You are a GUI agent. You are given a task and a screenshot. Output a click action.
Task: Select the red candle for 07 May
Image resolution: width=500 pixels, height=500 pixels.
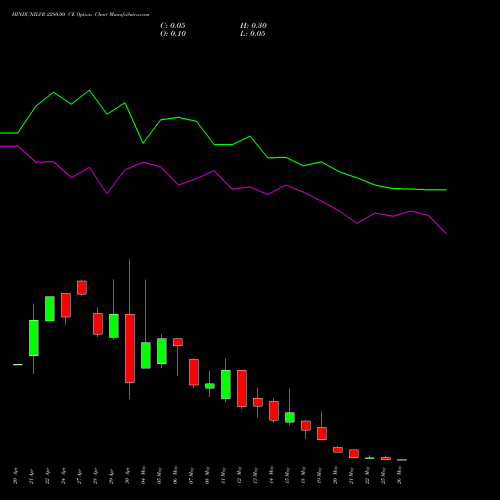click(194, 372)
